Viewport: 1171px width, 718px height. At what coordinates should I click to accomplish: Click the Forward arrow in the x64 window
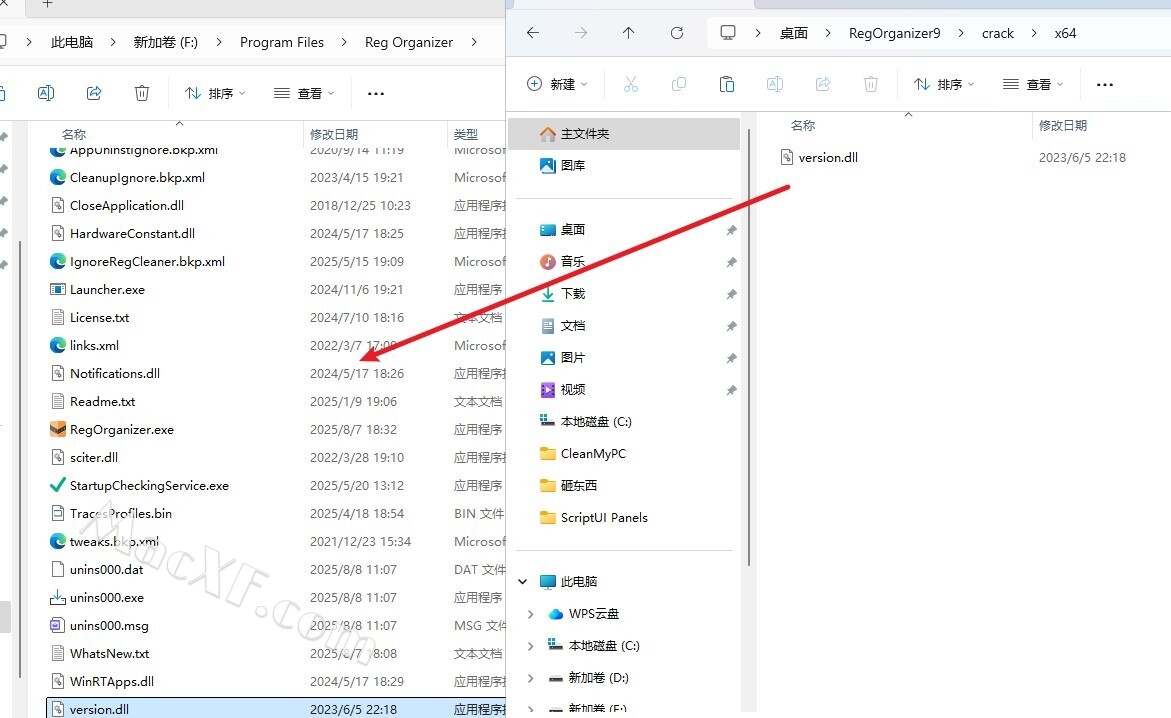pos(580,33)
